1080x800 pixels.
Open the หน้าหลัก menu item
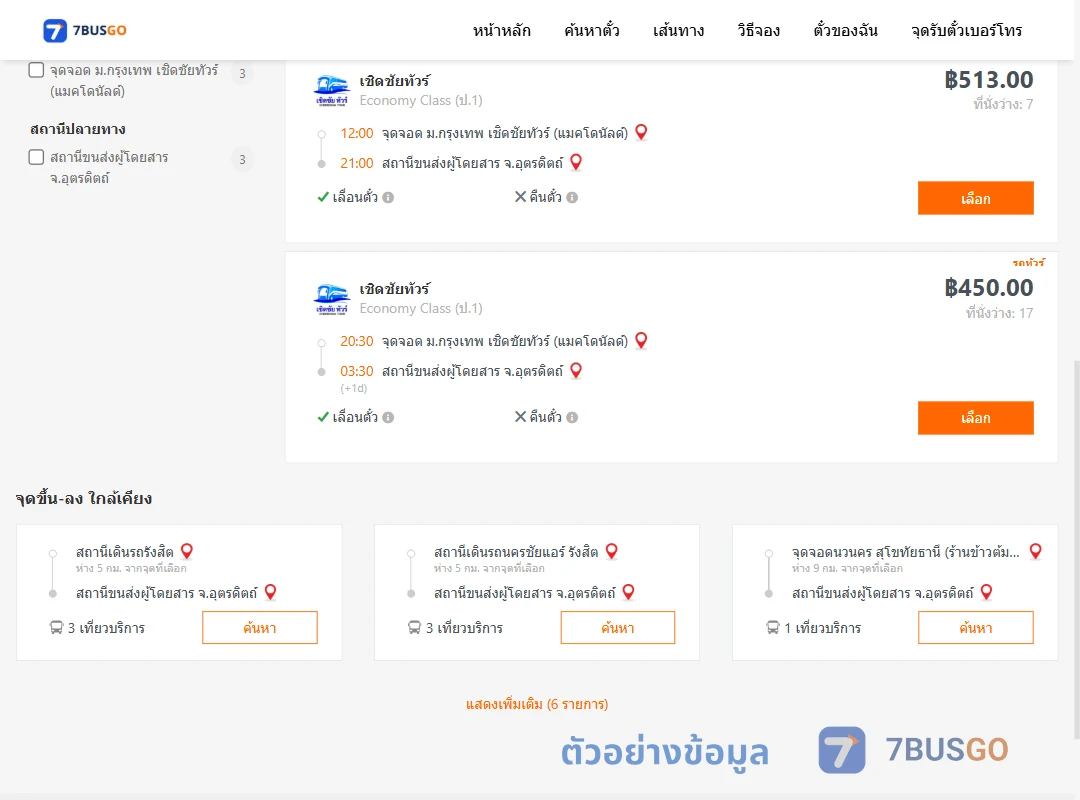501,30
